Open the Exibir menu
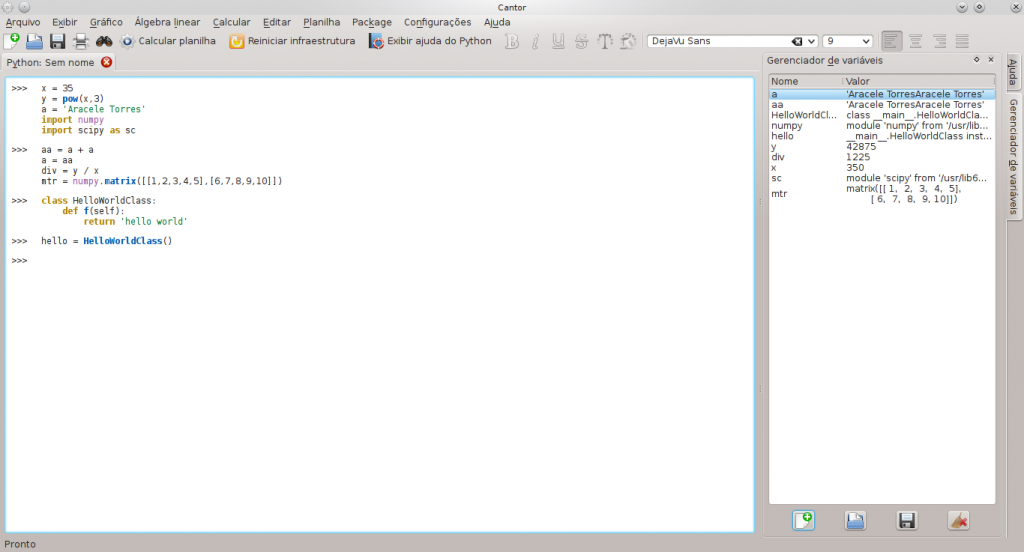The width and height of the screenshot is (1024, 552). tap(65, 22)
